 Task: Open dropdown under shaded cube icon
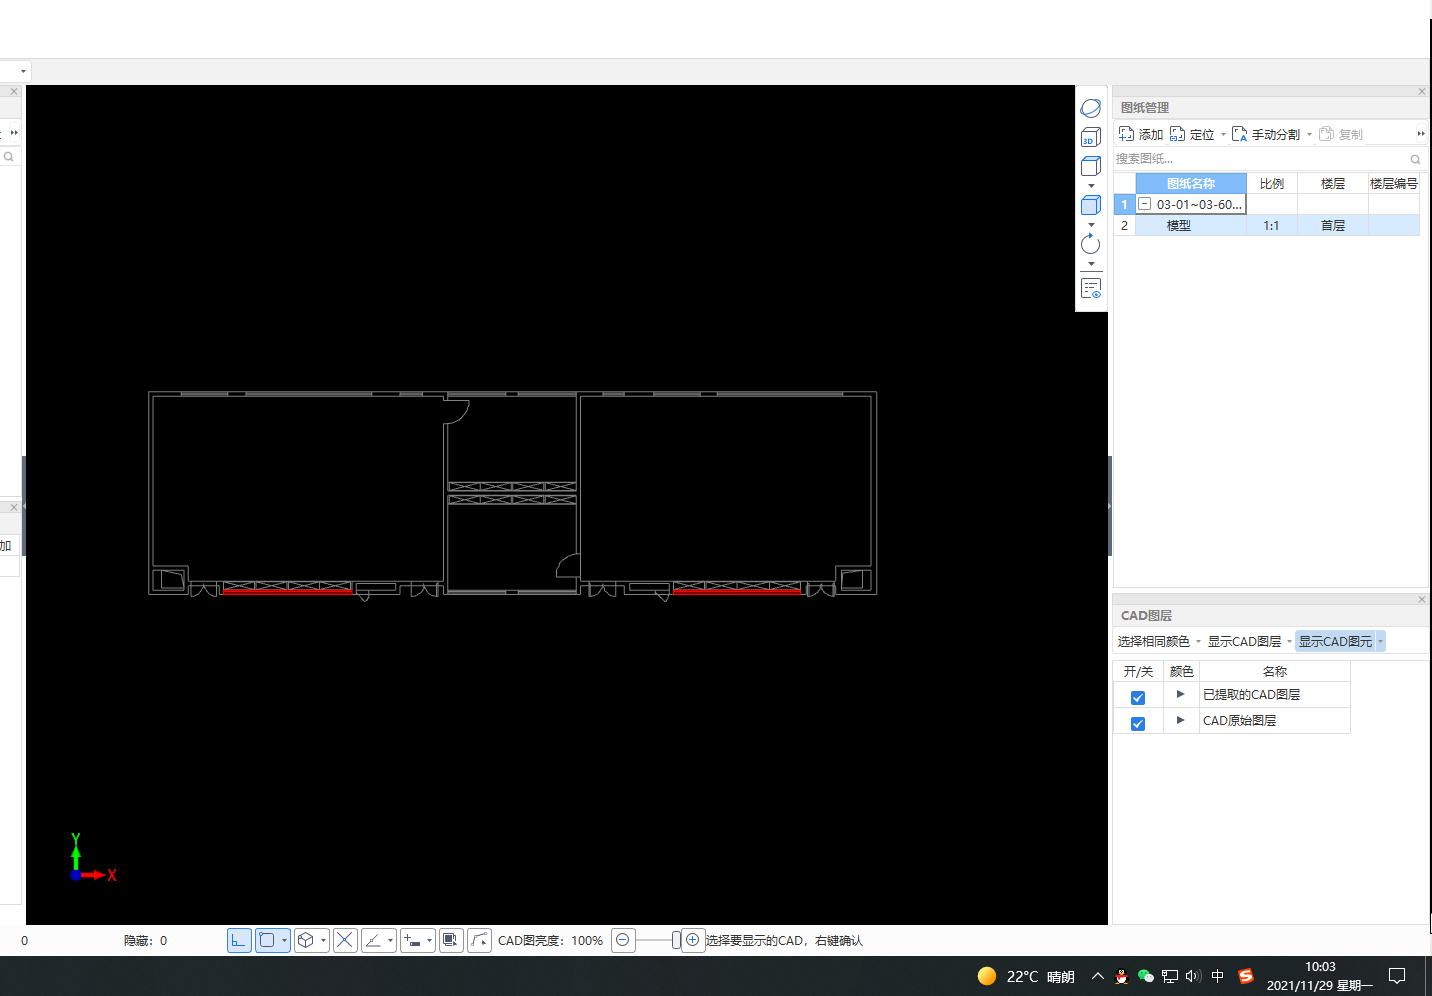point(1091,225)
